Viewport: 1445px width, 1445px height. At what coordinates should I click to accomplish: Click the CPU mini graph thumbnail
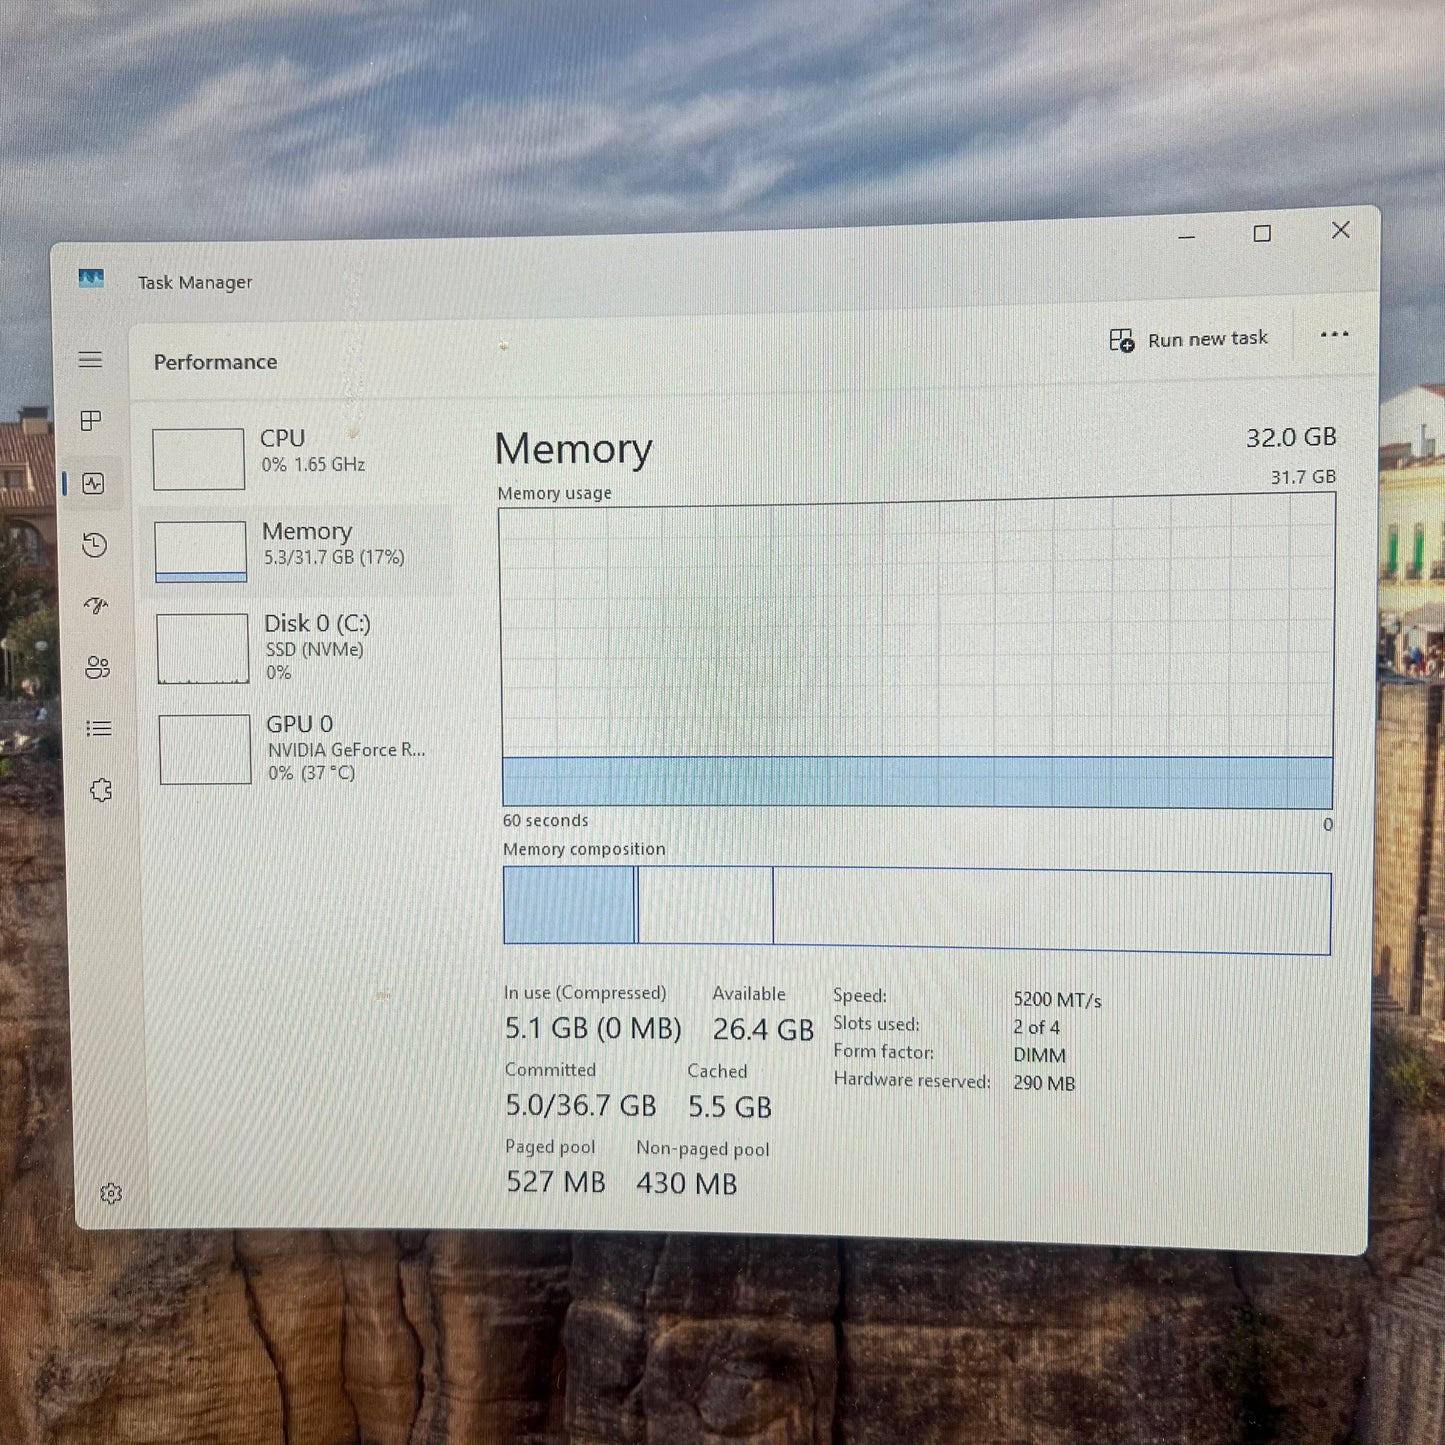[198, 459]
